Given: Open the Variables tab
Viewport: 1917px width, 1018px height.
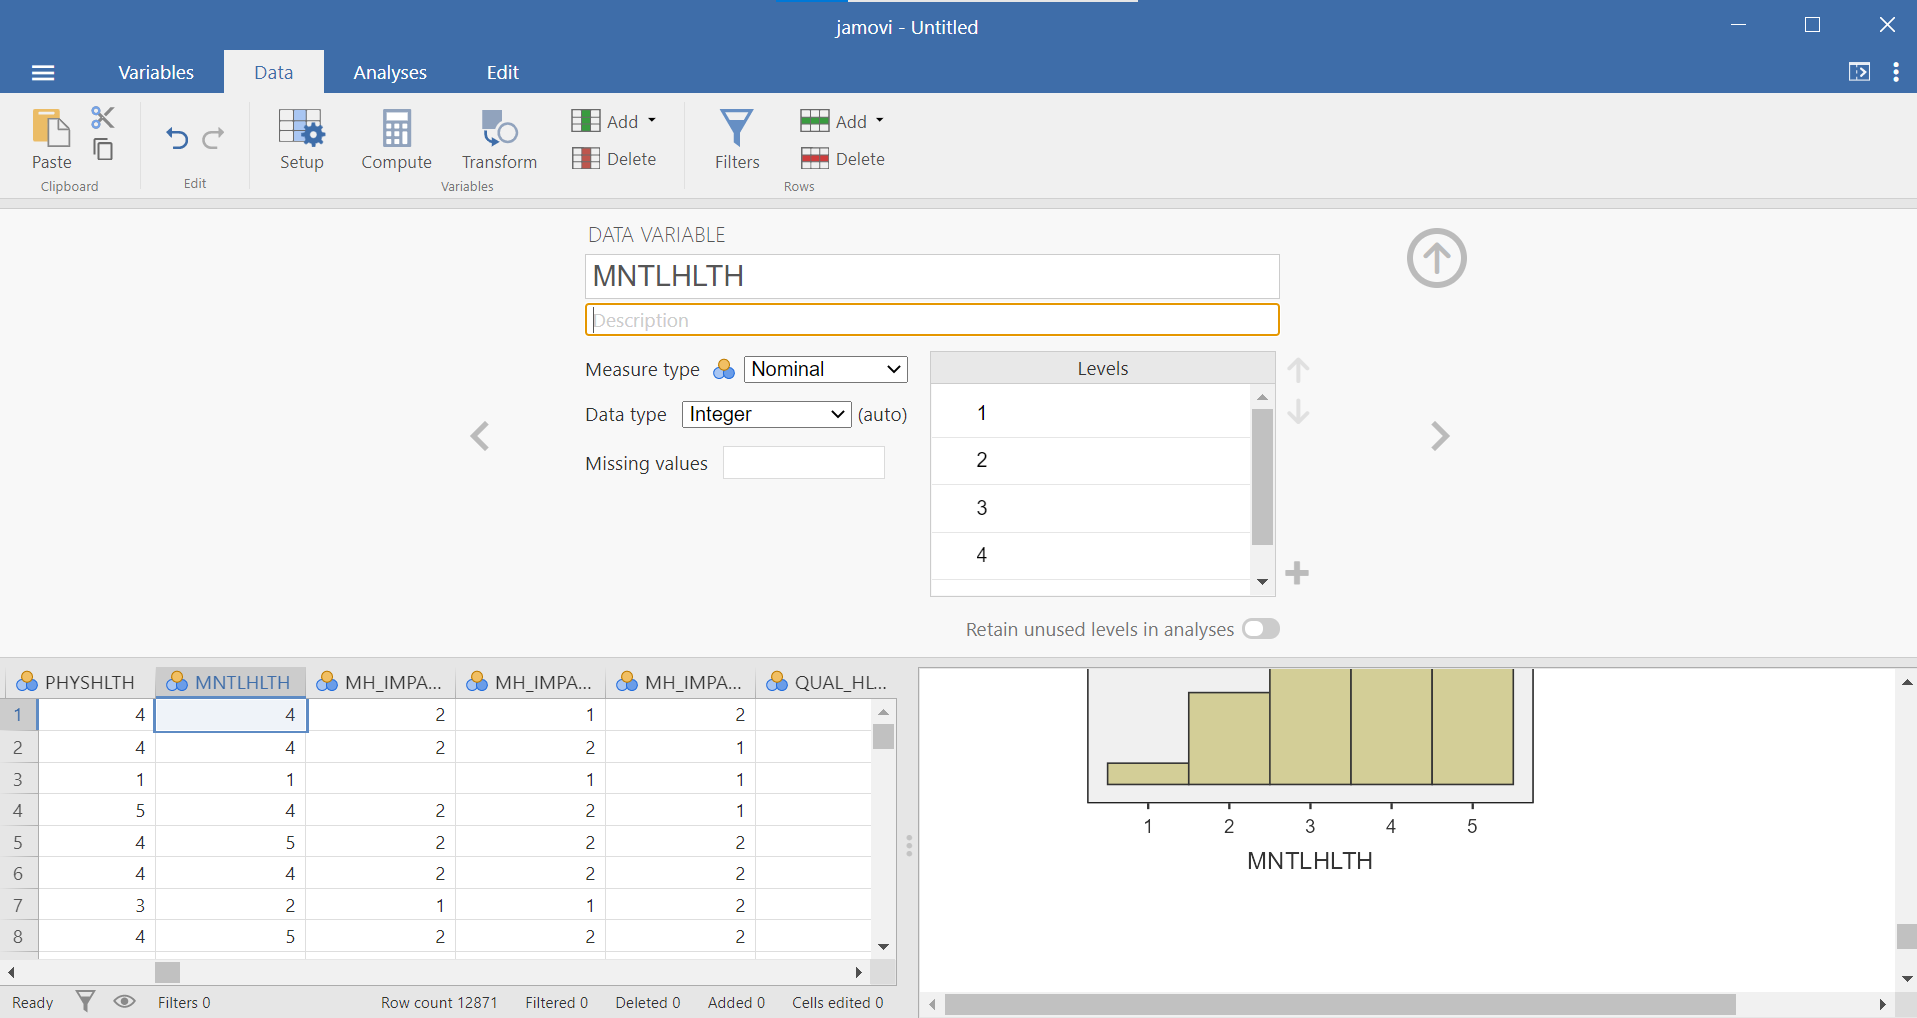Looking at the screenshot, I should (x=155, y=72).
